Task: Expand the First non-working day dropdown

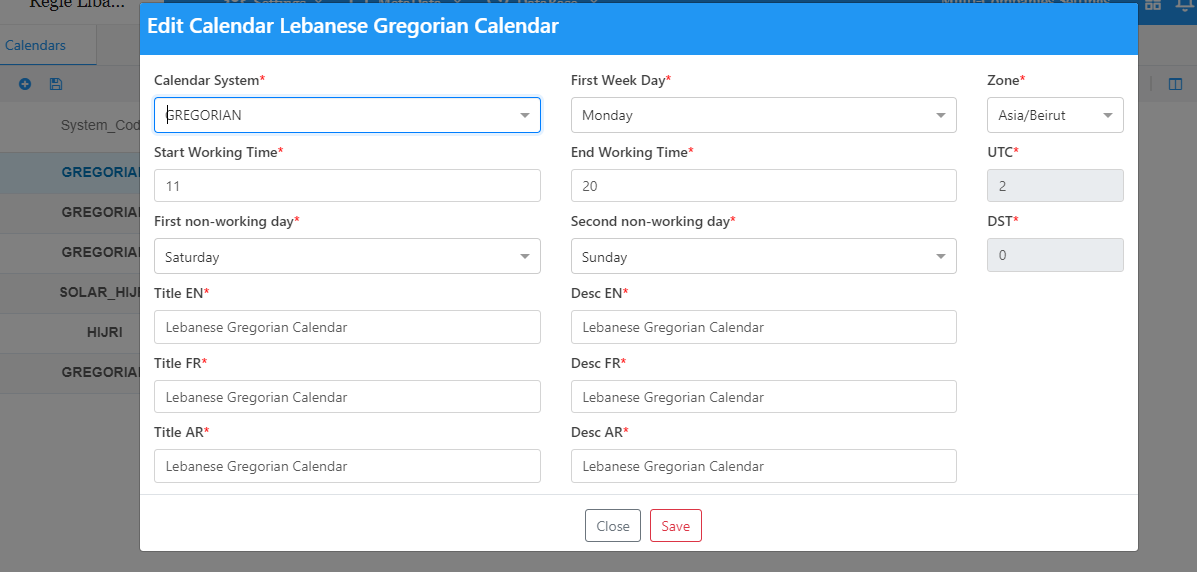Action: click(x=347, y=257)
